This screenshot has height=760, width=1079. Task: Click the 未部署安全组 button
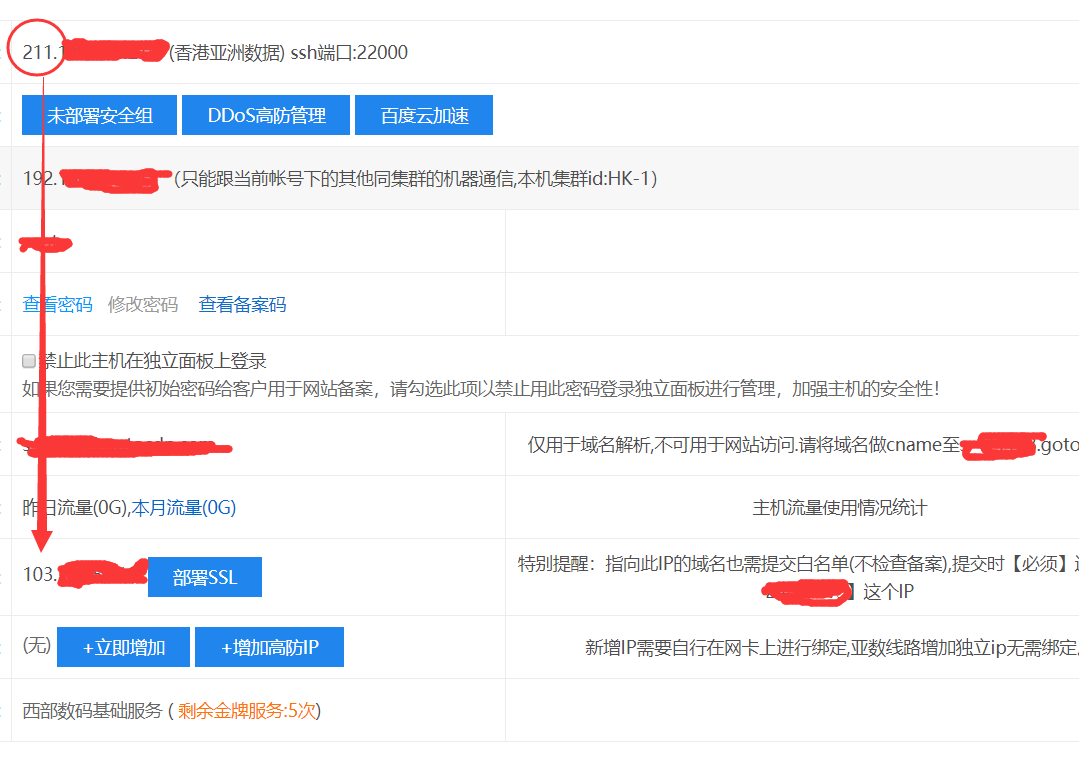100,115
